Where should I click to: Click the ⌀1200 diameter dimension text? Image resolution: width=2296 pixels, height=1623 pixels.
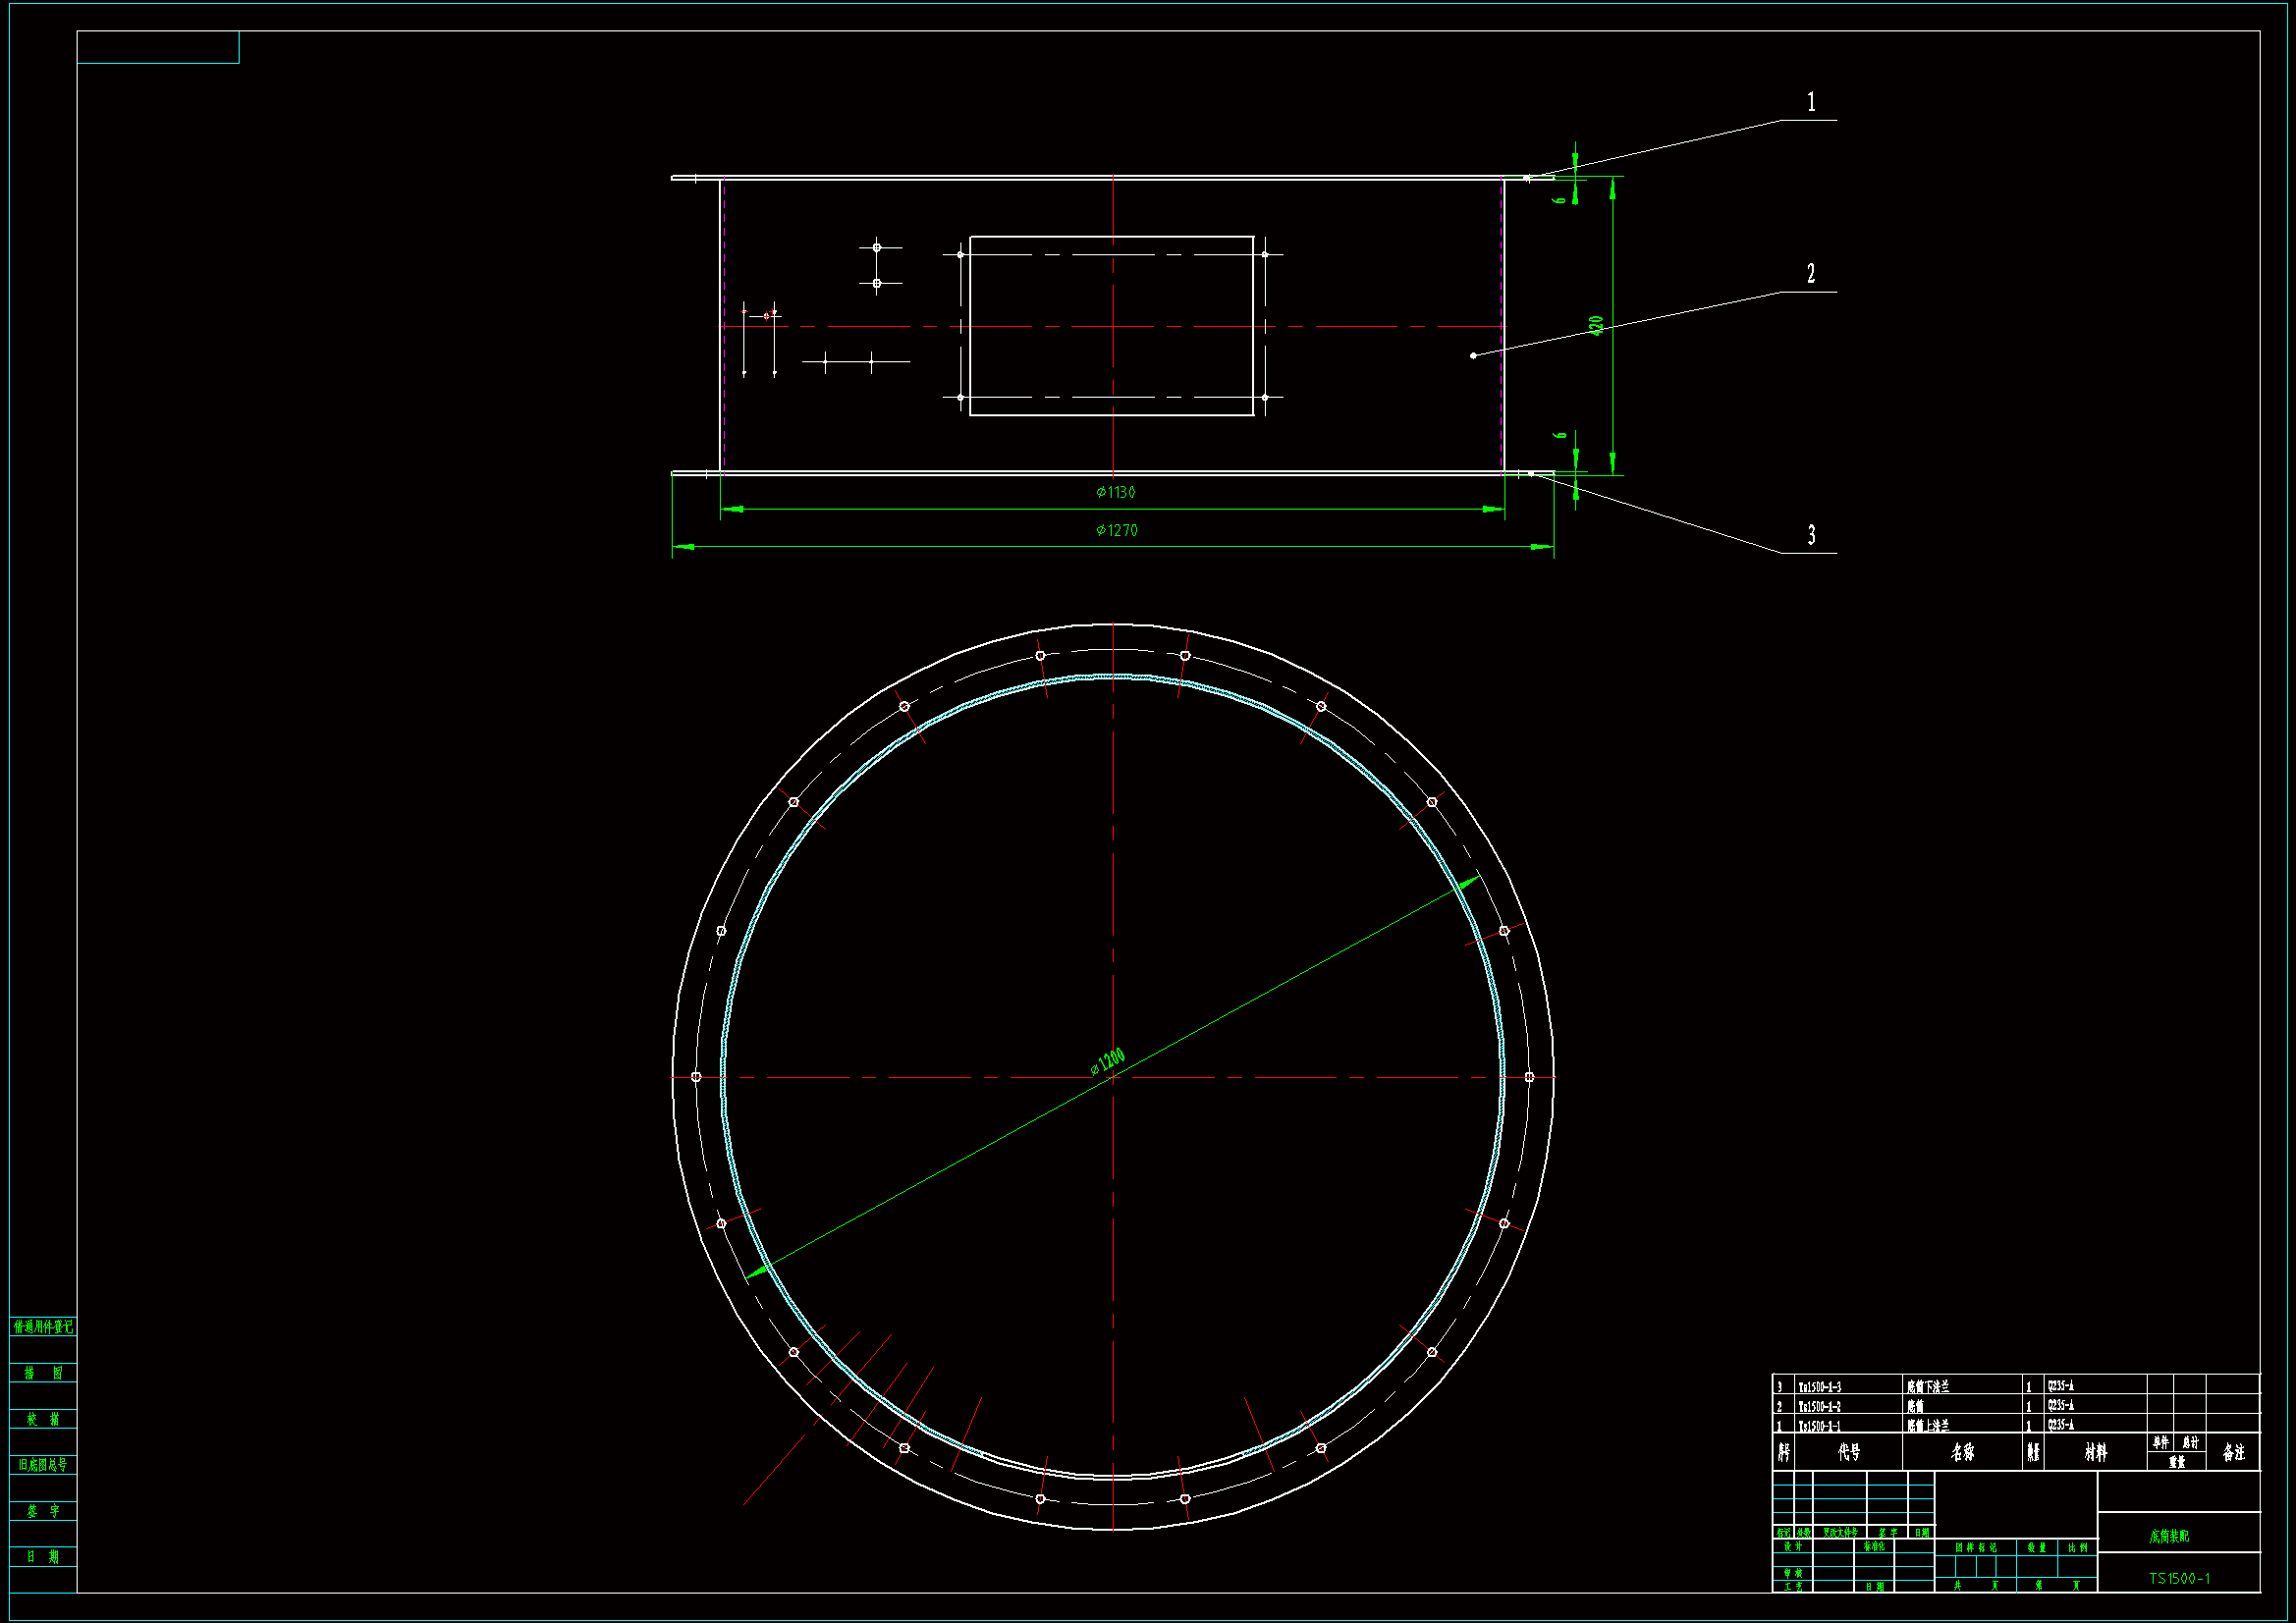pyautogui.click(x=1108, y=1061)
